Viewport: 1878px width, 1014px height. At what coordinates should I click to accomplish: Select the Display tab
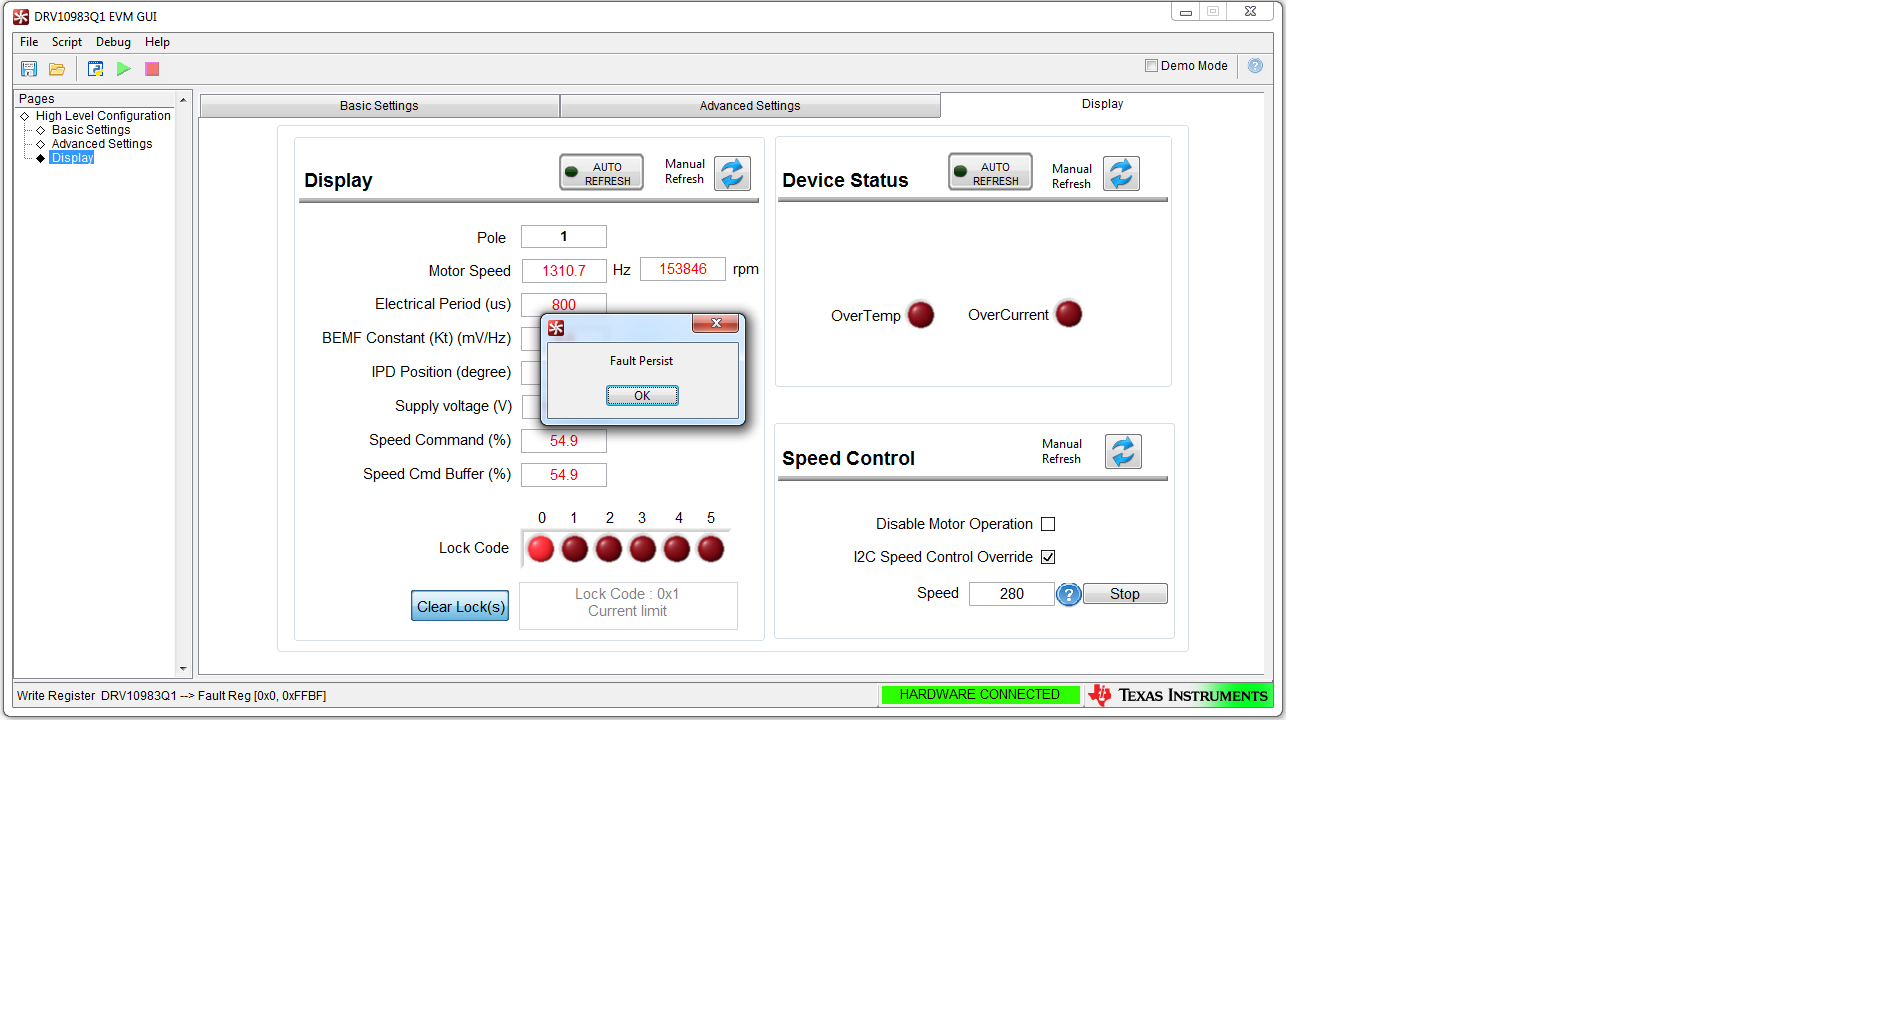click(1102, 104)
